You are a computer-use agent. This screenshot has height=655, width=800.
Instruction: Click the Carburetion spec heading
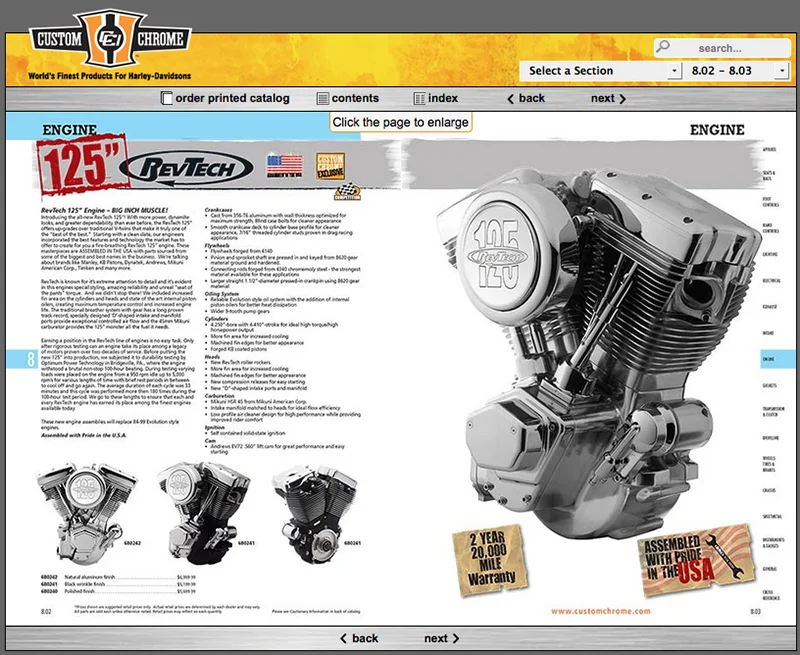click(219, 395)
